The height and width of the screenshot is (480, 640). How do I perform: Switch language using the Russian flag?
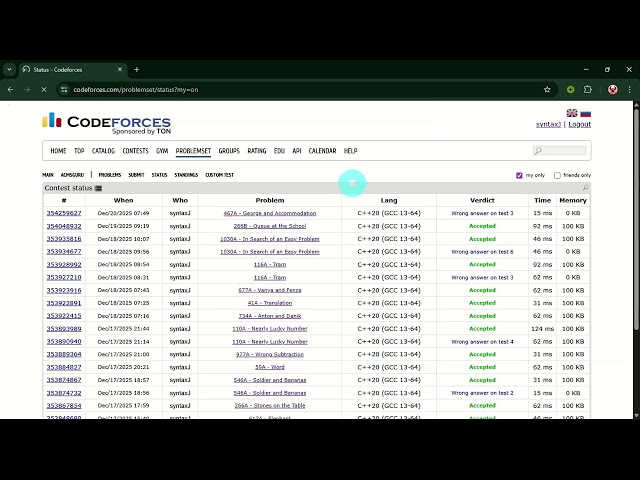point(585,113)
